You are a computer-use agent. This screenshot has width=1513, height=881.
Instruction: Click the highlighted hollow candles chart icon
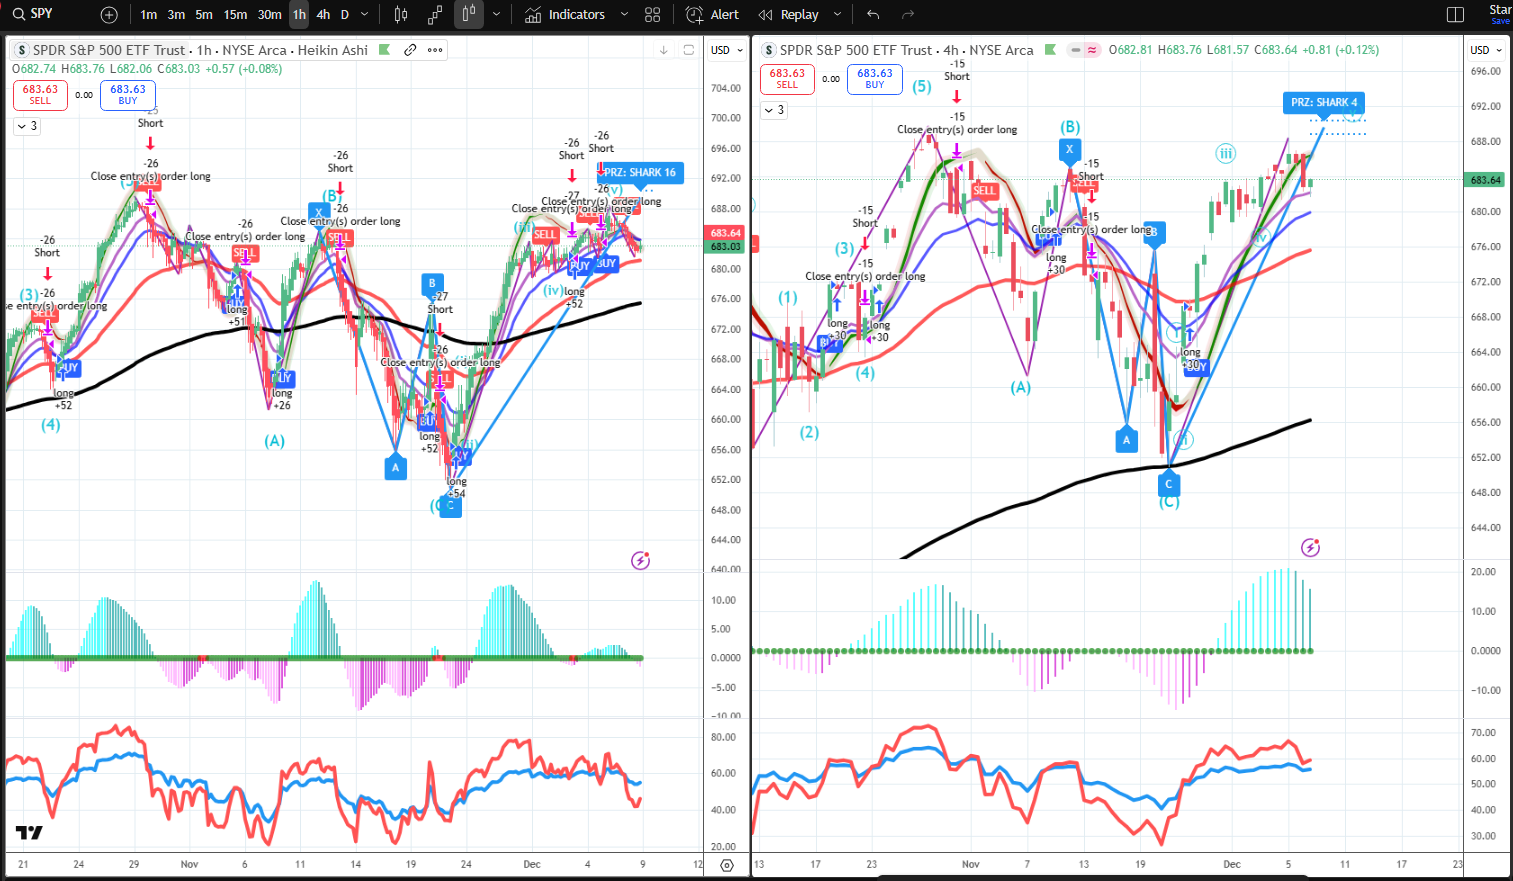[x=468, y=15]
